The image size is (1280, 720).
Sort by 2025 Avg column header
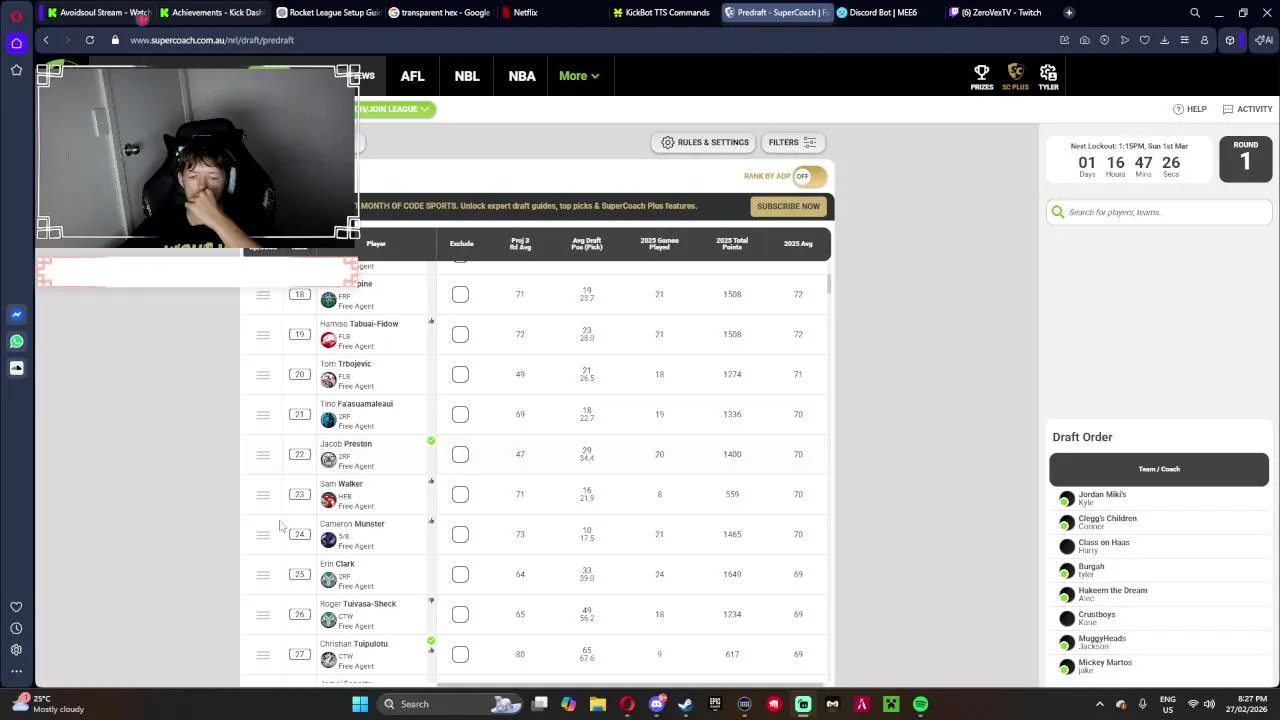pyautogui.click(x=798, y=243)
